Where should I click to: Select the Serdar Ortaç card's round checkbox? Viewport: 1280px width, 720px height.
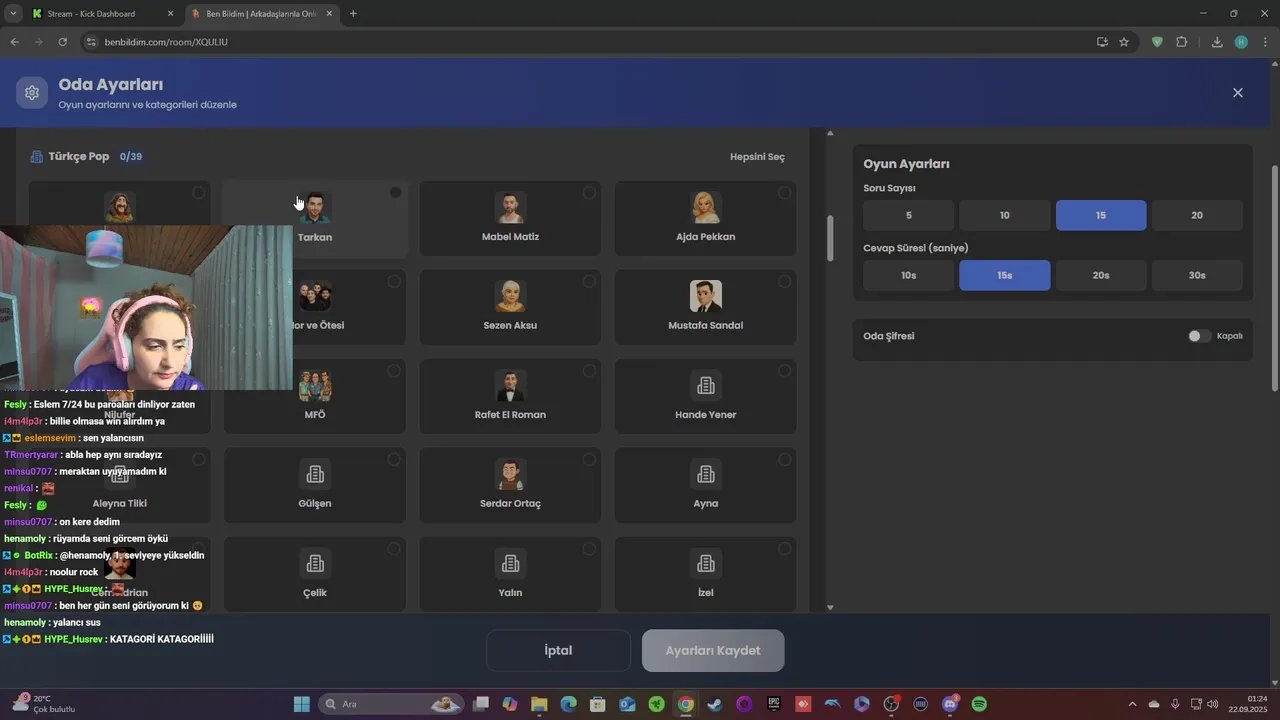click(x=589, y=460)
